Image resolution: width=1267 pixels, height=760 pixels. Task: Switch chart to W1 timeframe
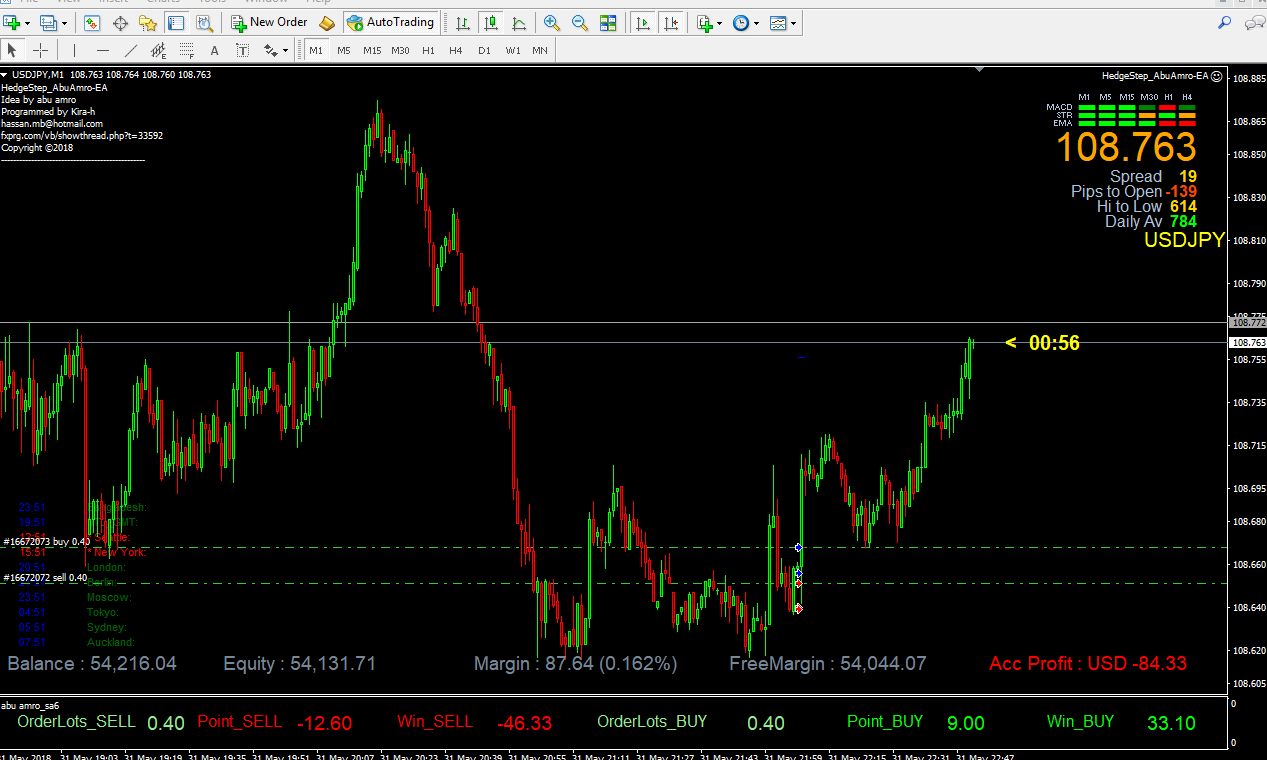coord(512,50)
